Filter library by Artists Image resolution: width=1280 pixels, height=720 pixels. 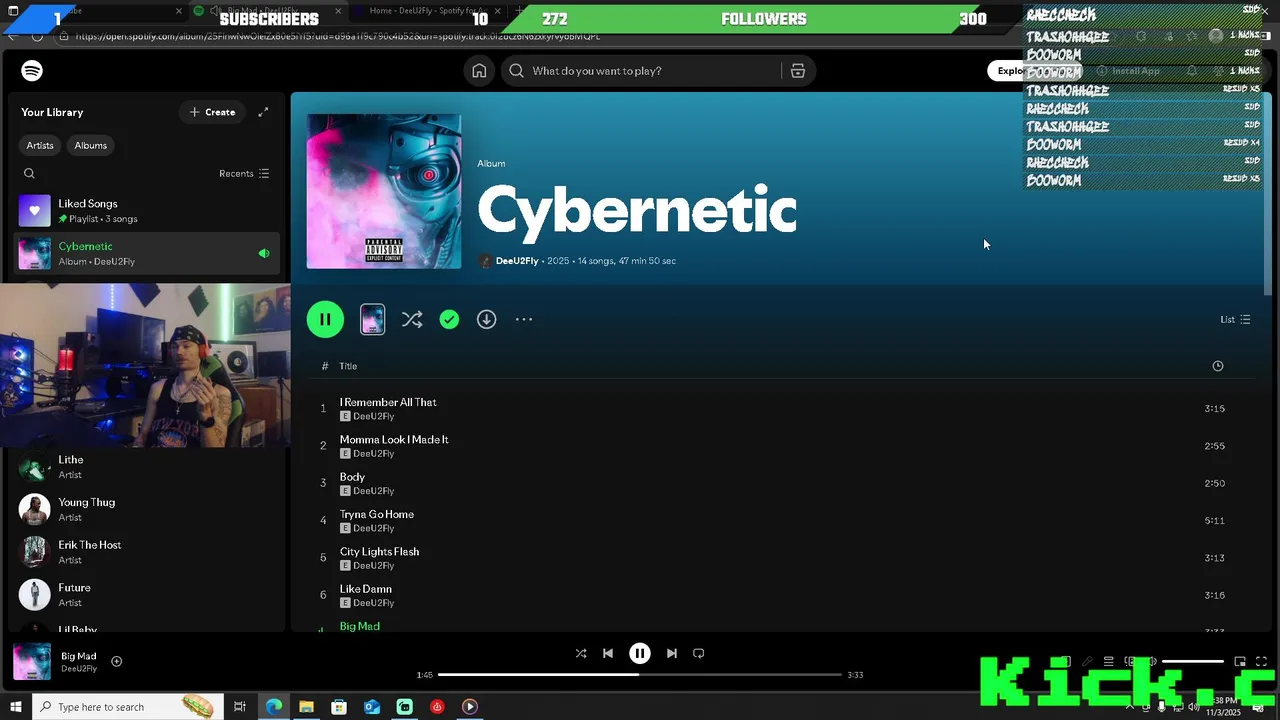click(x=40, y=145)
